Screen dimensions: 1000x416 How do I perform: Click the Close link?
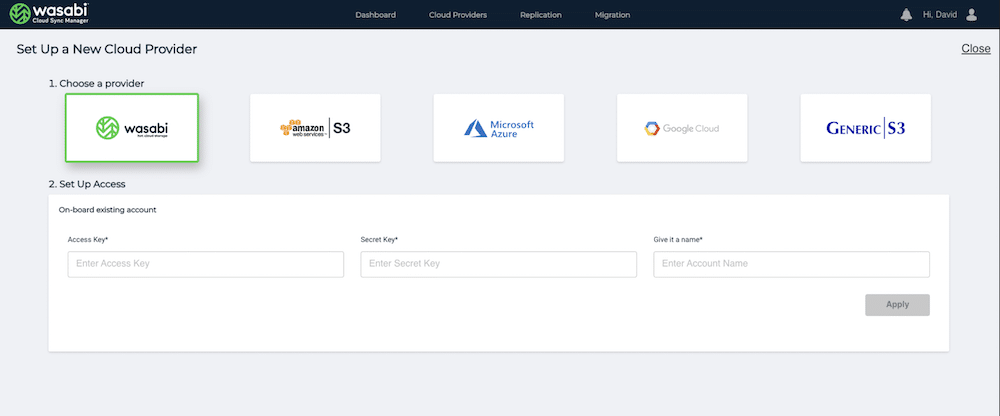pyautogui.click(x=976, y=48)
